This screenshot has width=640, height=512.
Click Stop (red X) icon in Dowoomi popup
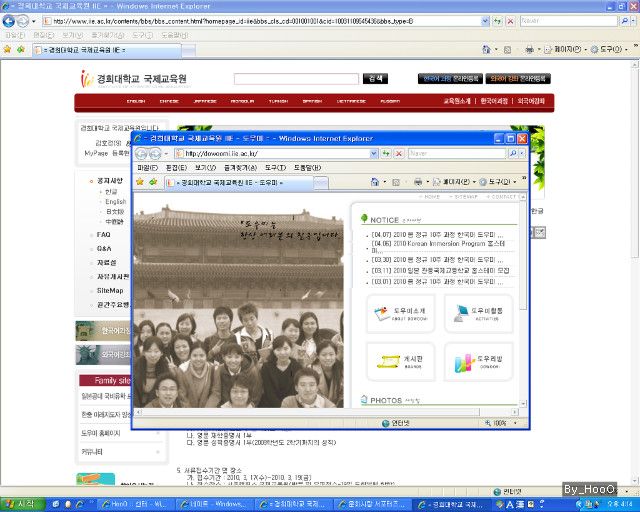click(x=399, y=154)
